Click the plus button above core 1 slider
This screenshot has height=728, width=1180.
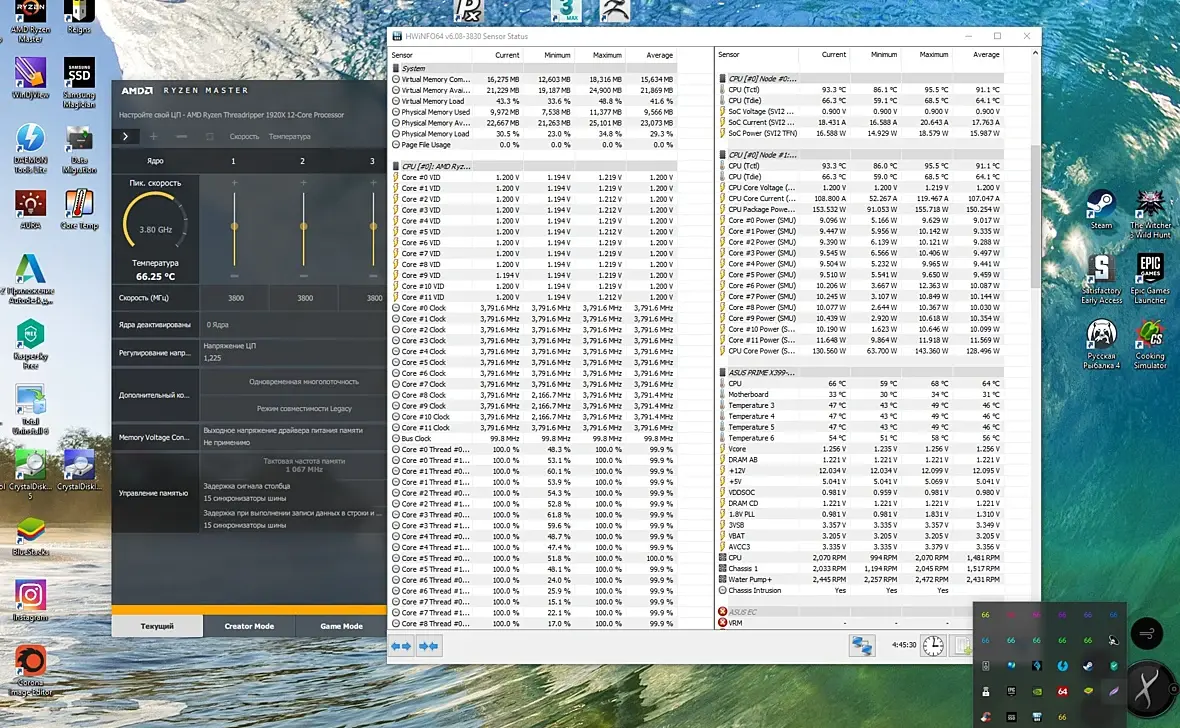pyautogui.click(x=234, y=183)
